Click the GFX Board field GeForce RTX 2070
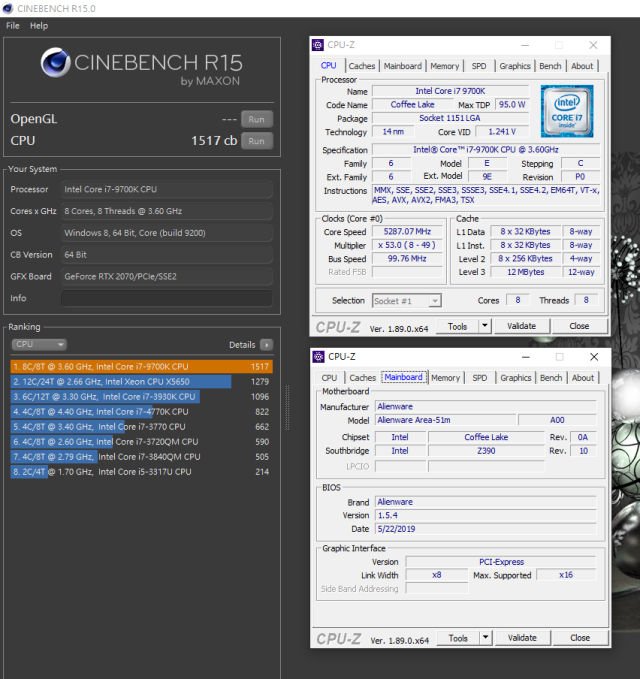The image size is (640, 679). 167,276
